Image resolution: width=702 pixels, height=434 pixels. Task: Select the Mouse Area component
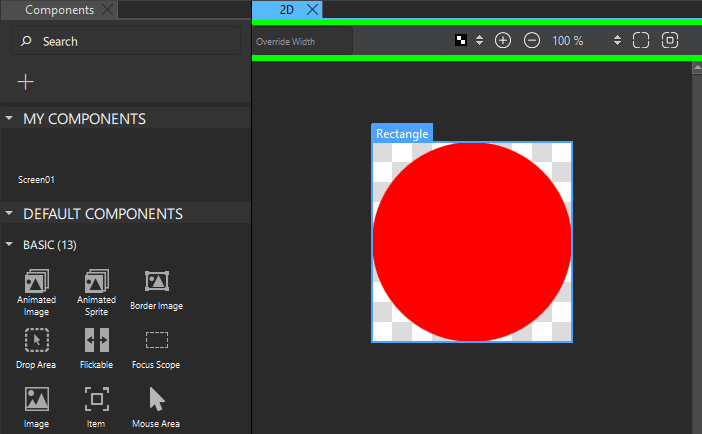pos(156,407)
